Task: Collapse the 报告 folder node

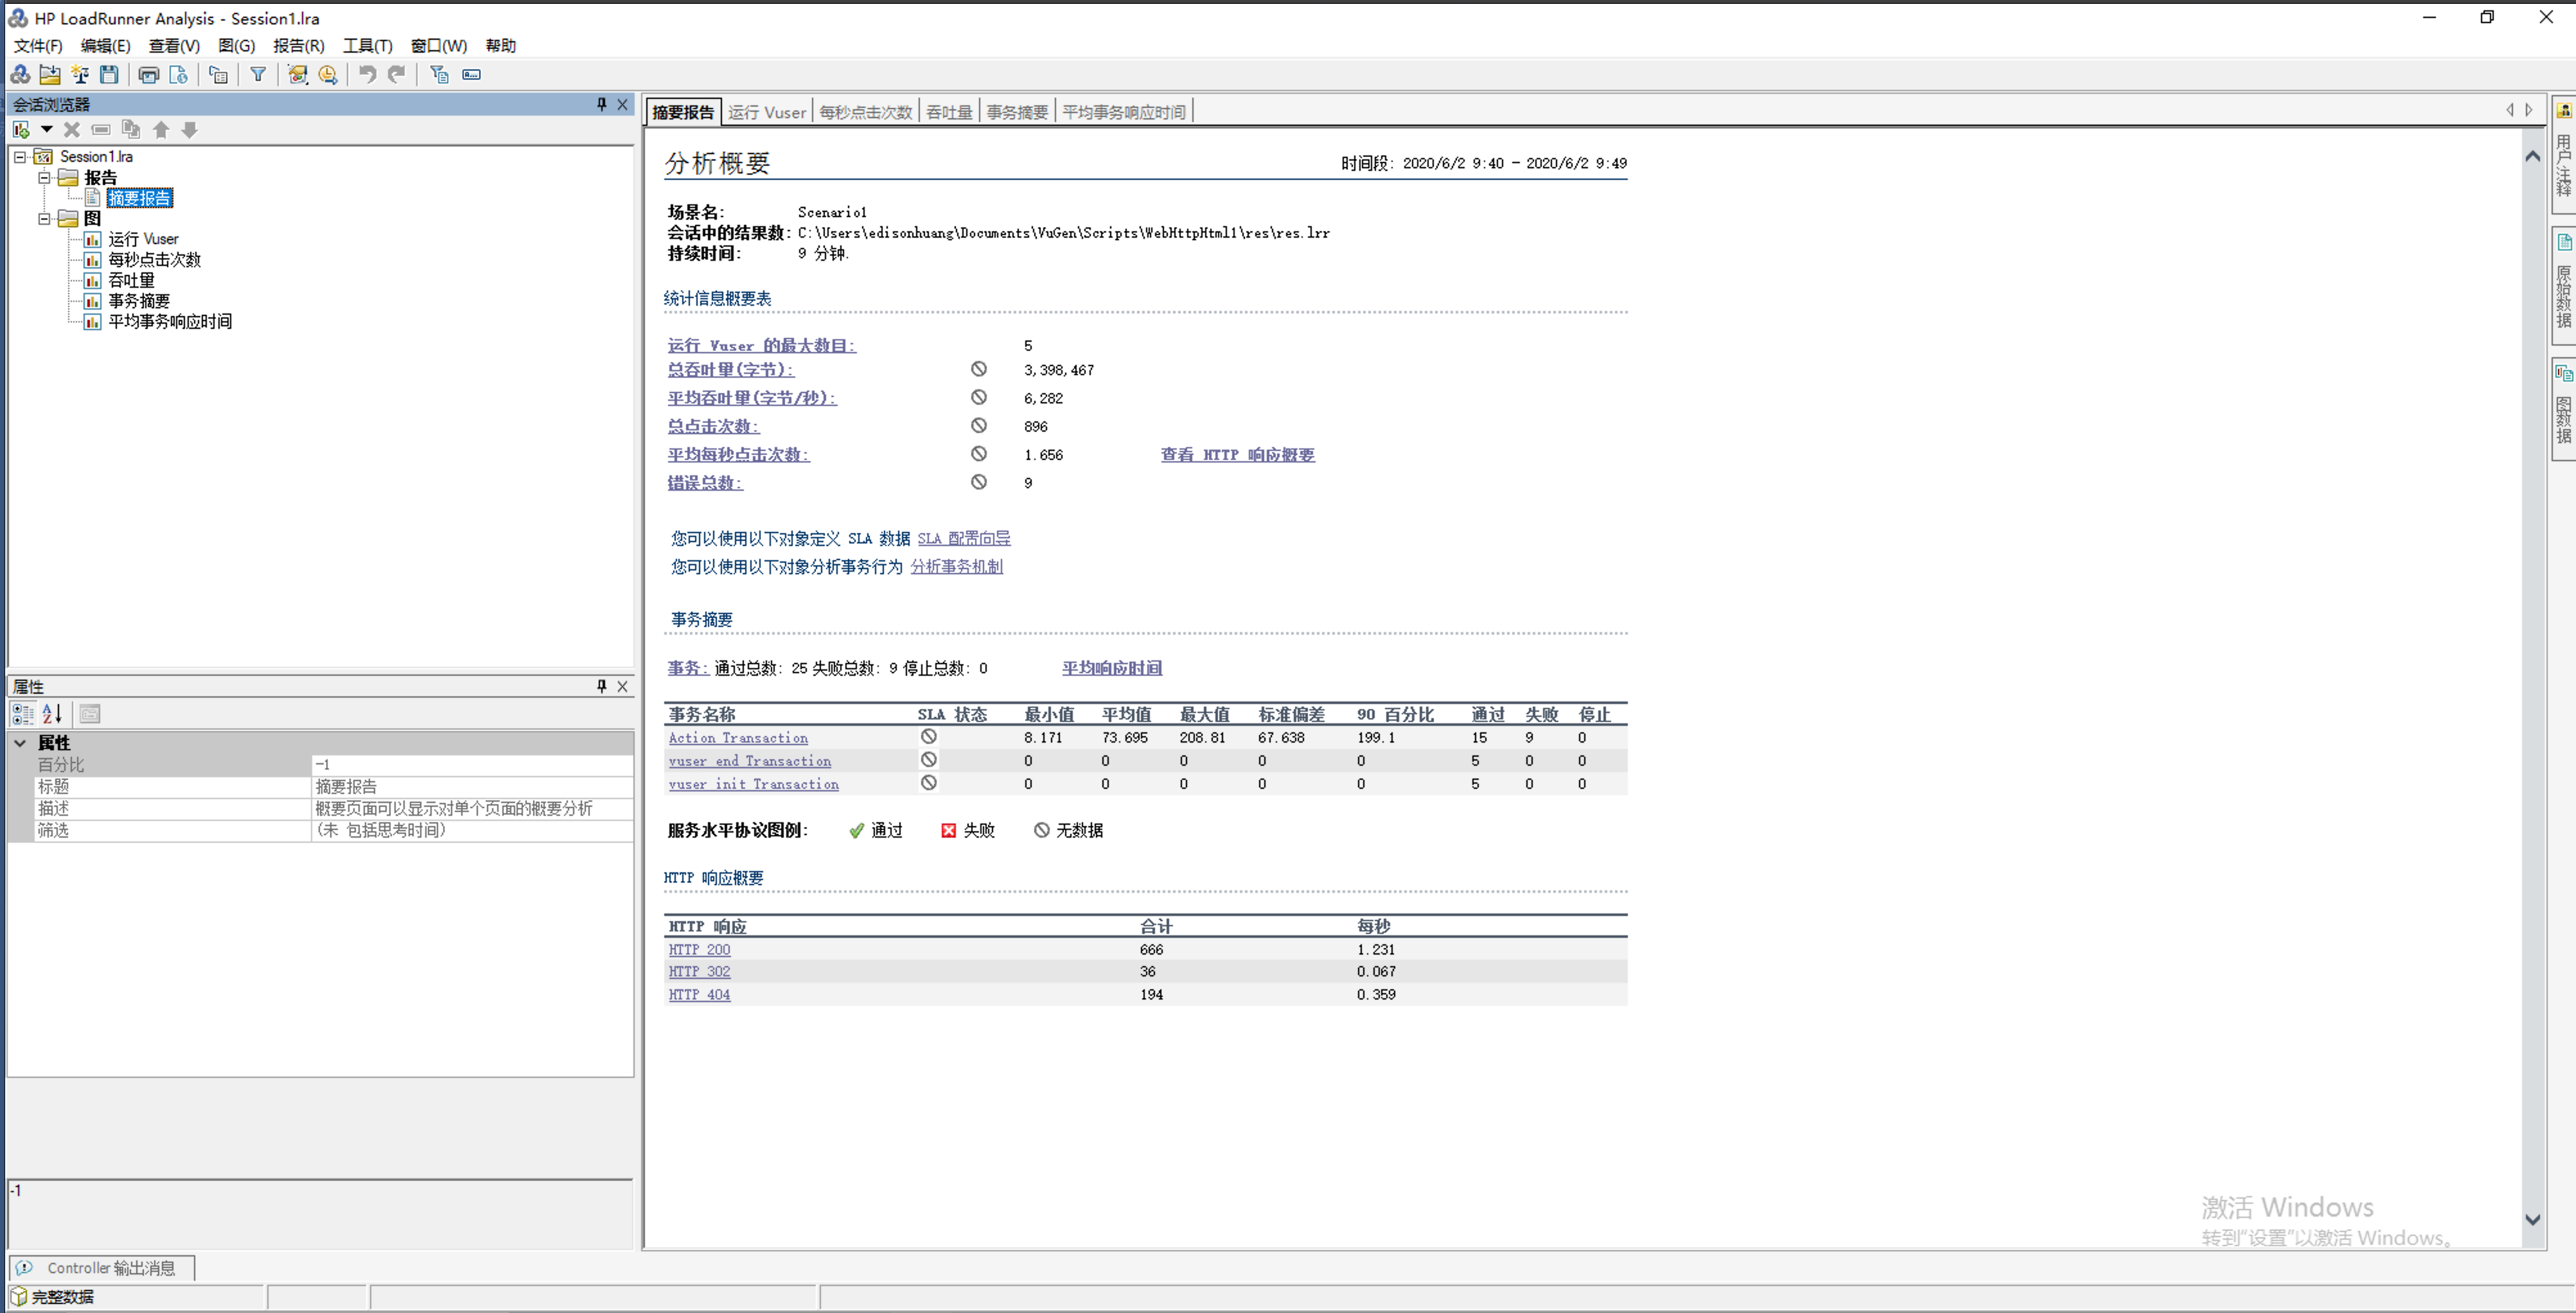Action: (x=44, y=178)
